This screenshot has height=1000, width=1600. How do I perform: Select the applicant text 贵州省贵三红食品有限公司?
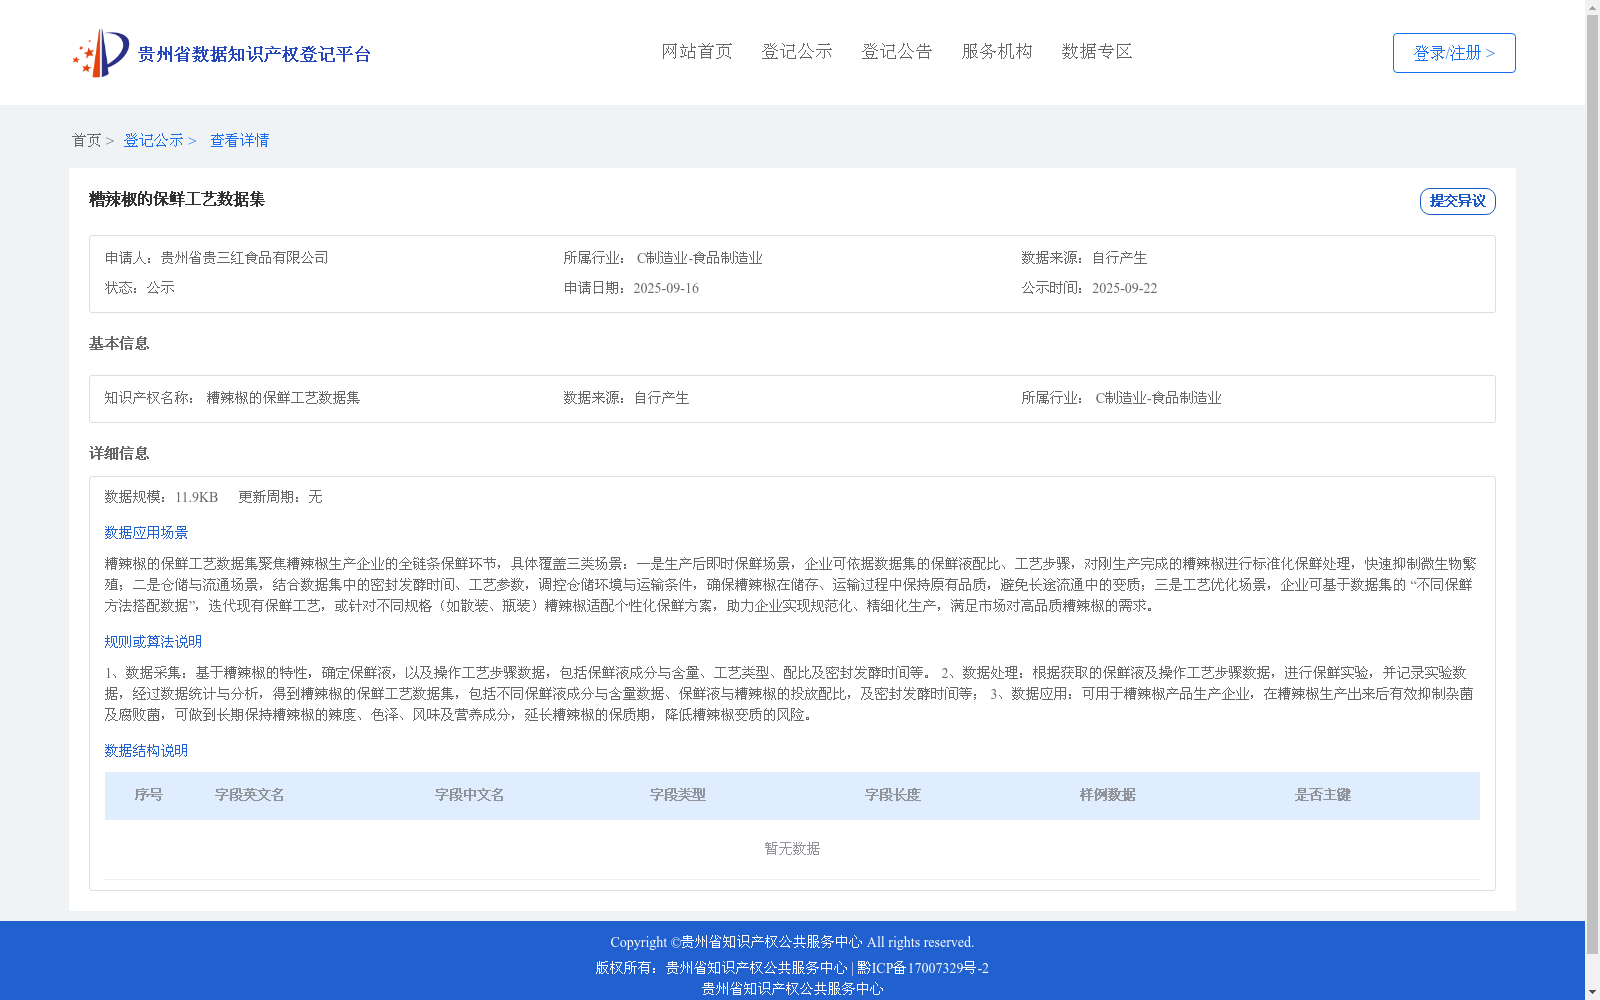coord(244,258)
